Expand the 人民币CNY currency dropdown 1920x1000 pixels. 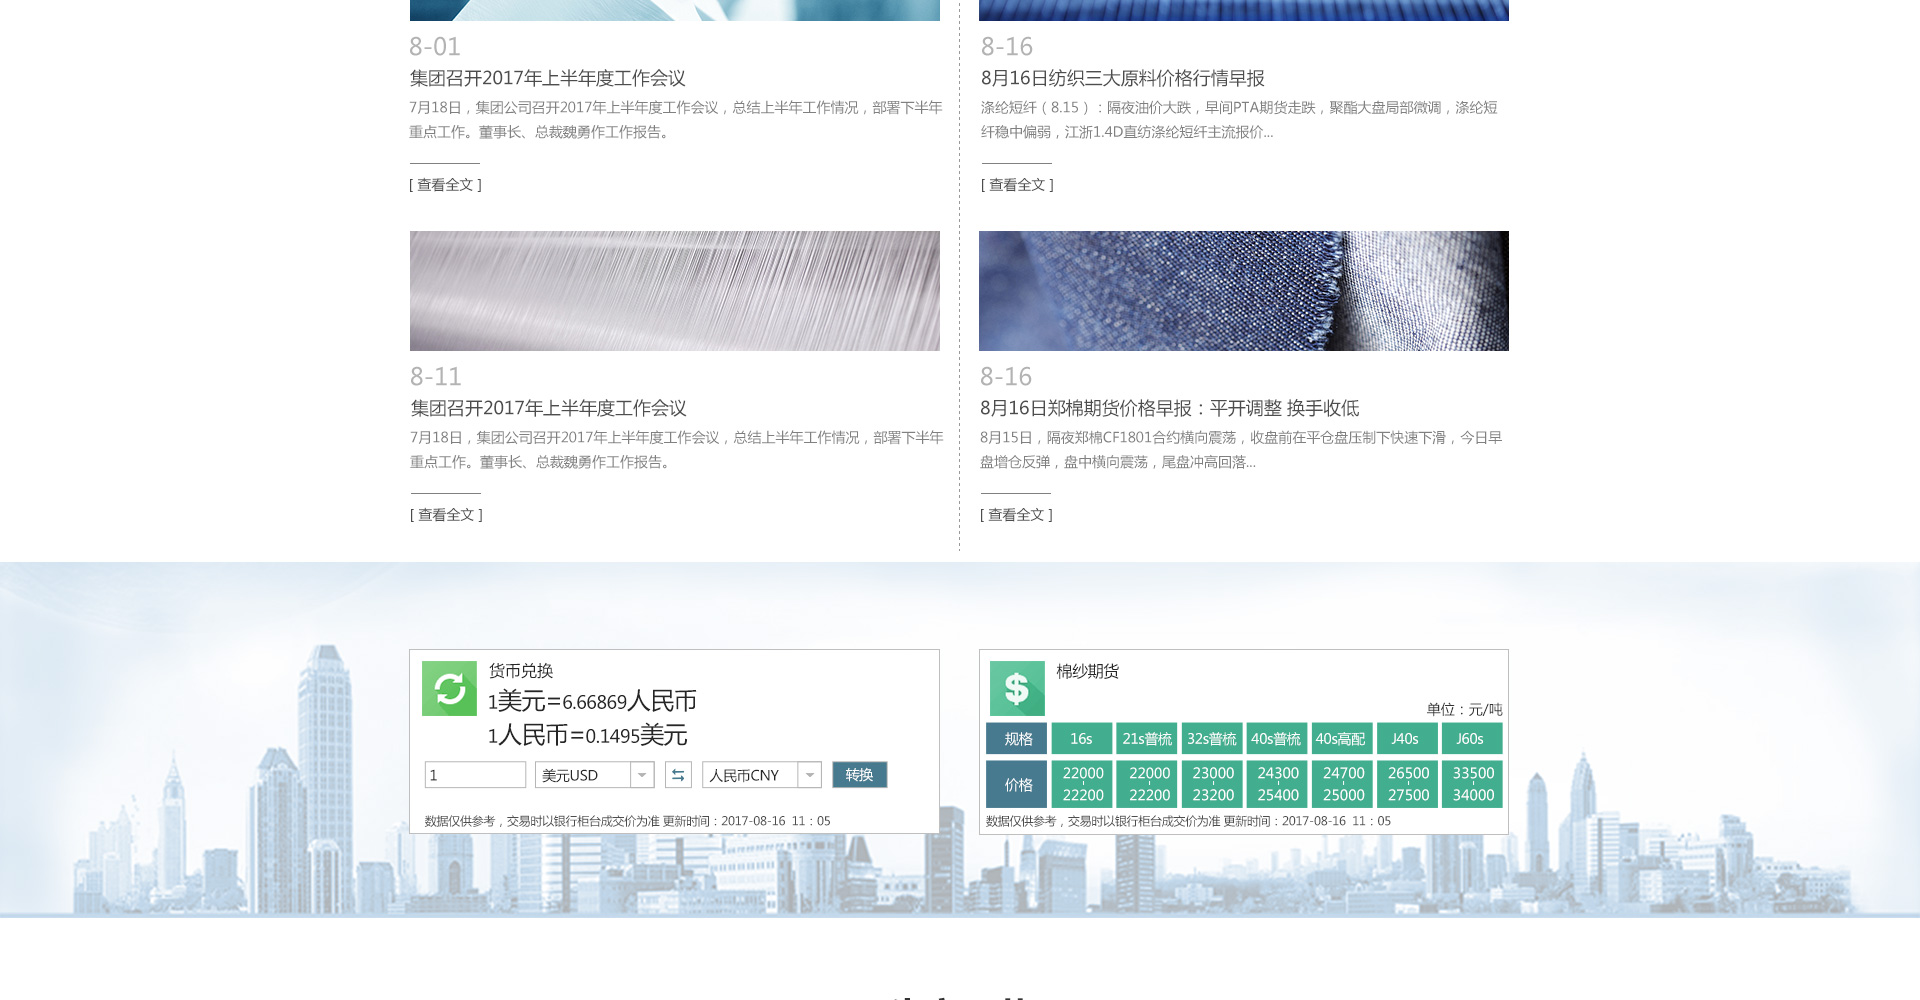[x=761, y=775]
